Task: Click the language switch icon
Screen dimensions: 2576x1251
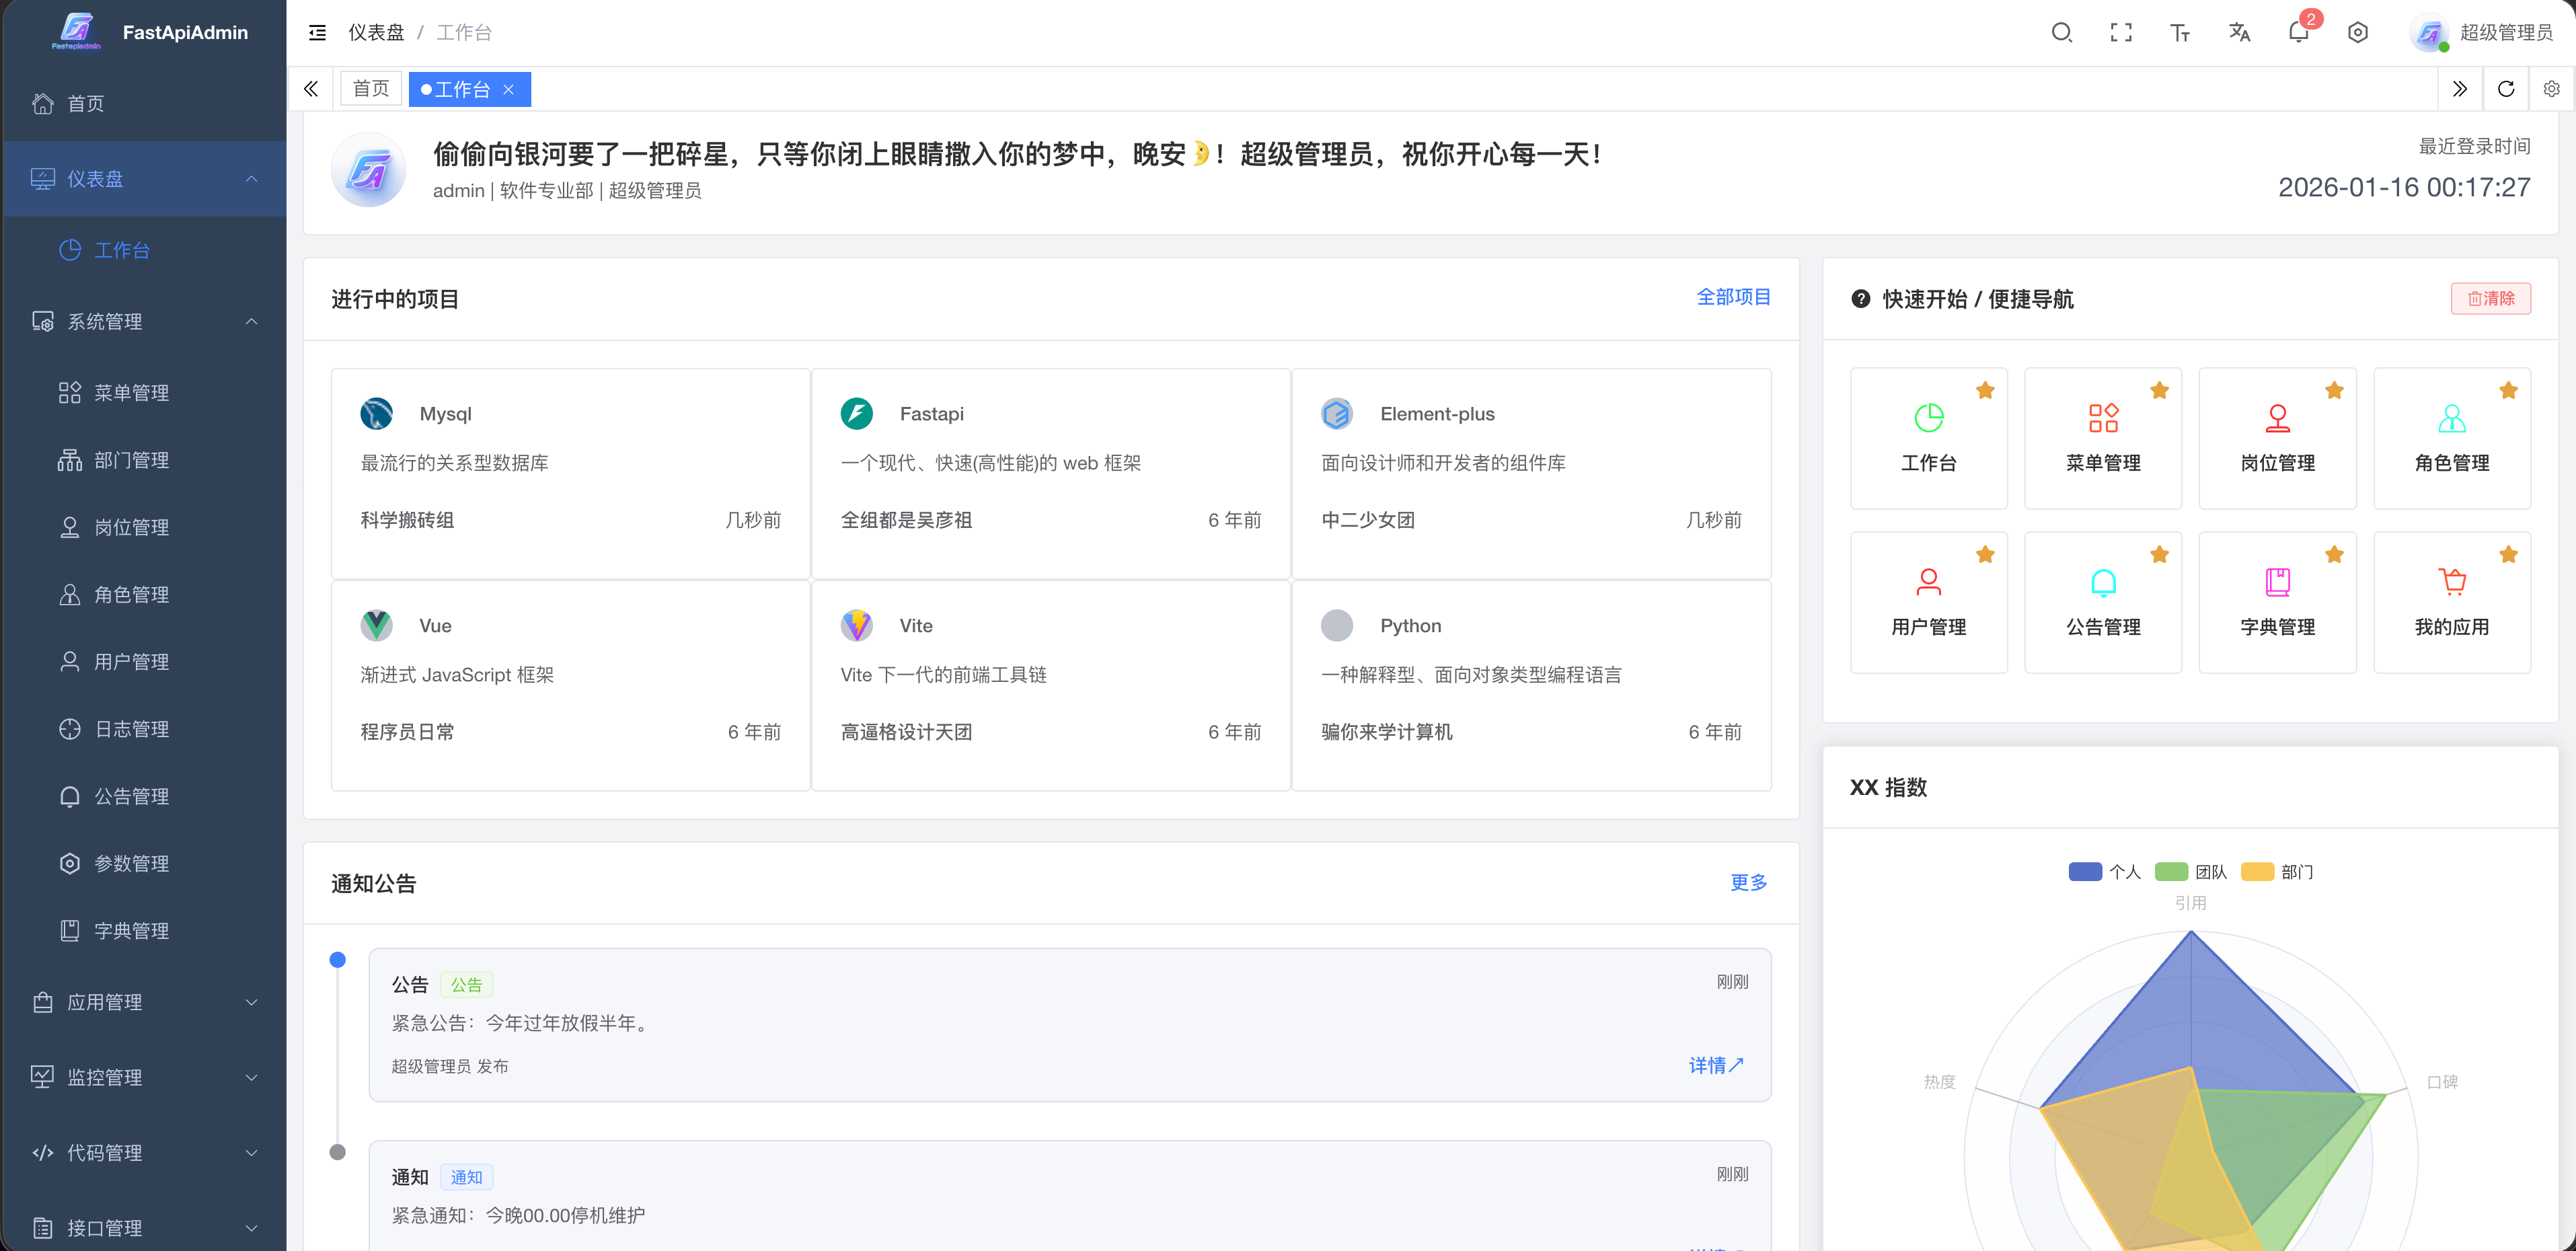Action: 2239,32
